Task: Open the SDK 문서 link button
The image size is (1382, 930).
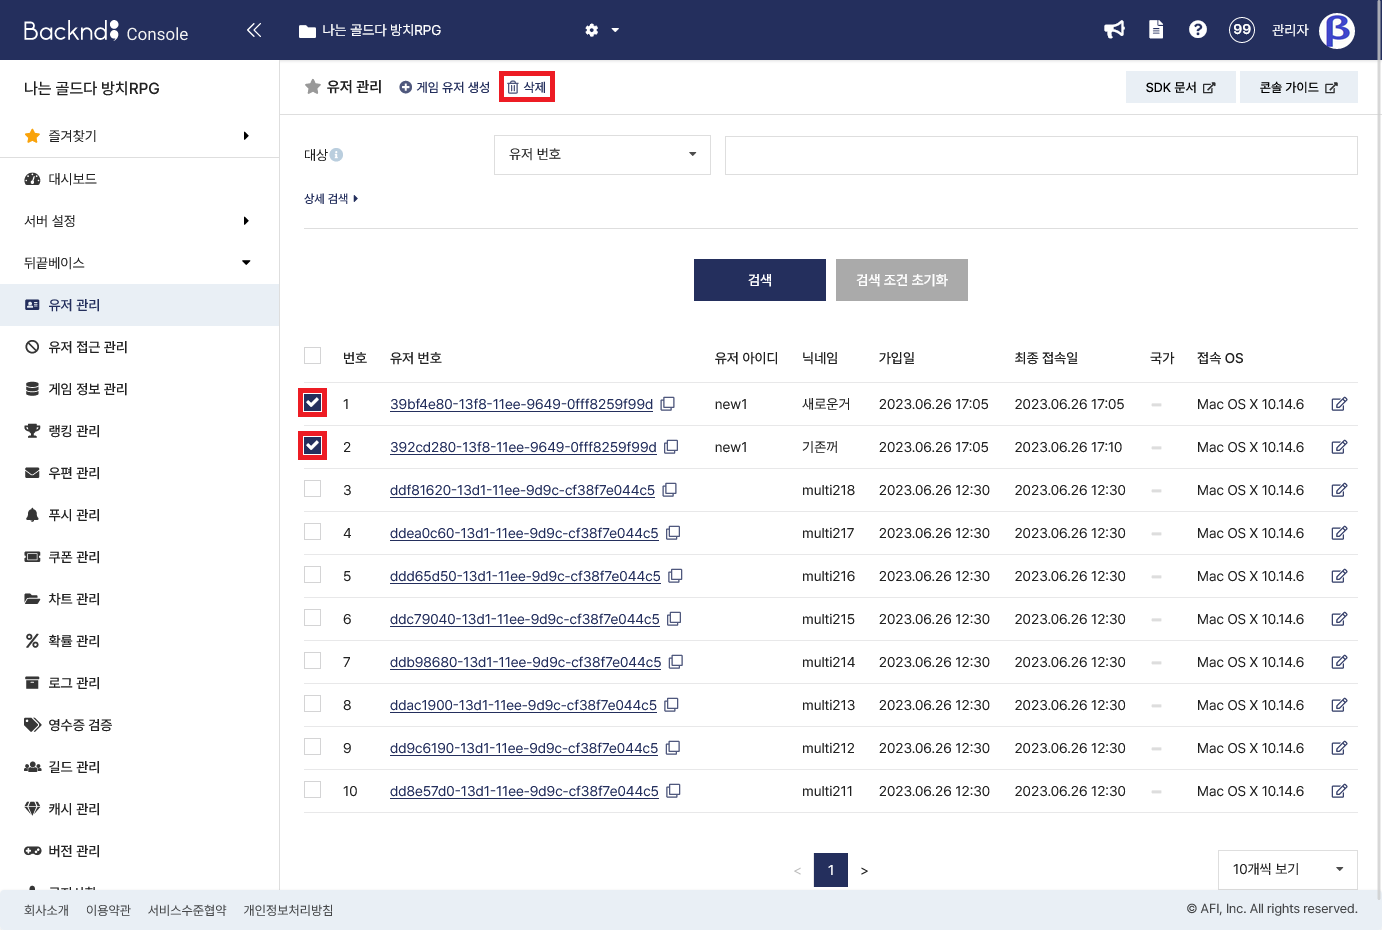Action: pyautogui.click(x=1181, y=87)
